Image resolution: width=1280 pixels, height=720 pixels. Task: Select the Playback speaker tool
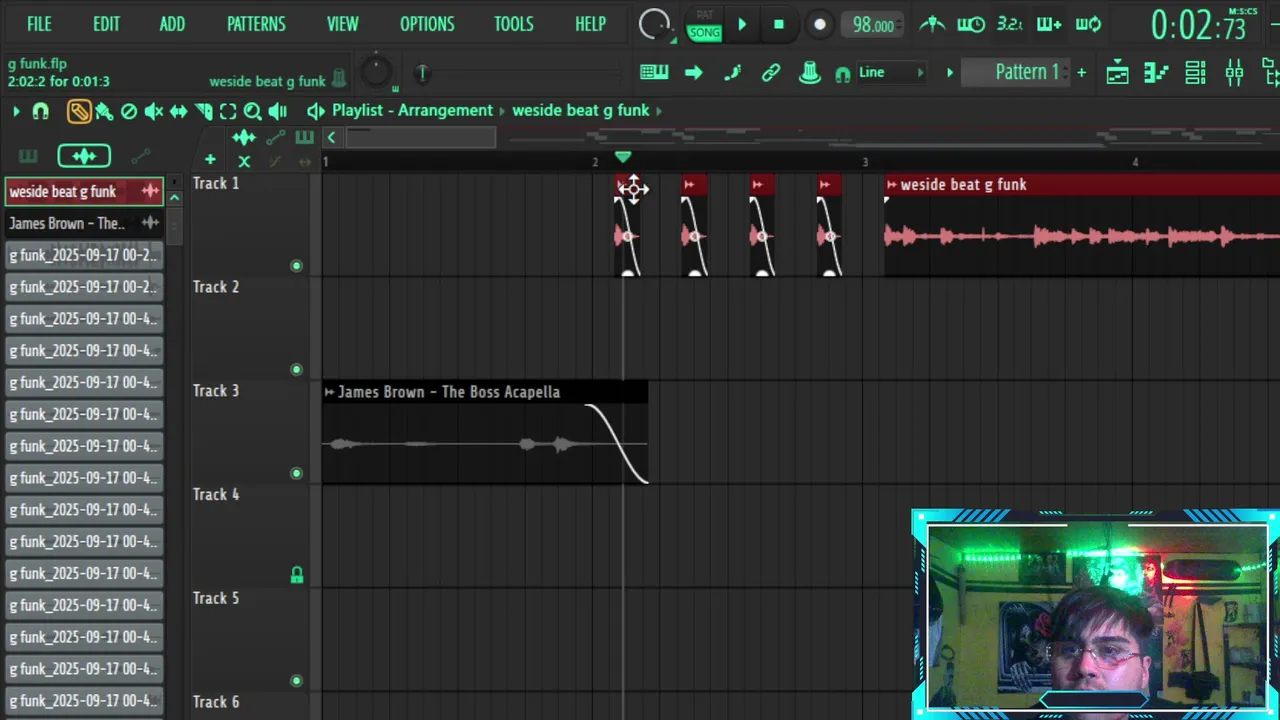pyautogui.click(x=278, y=112)
